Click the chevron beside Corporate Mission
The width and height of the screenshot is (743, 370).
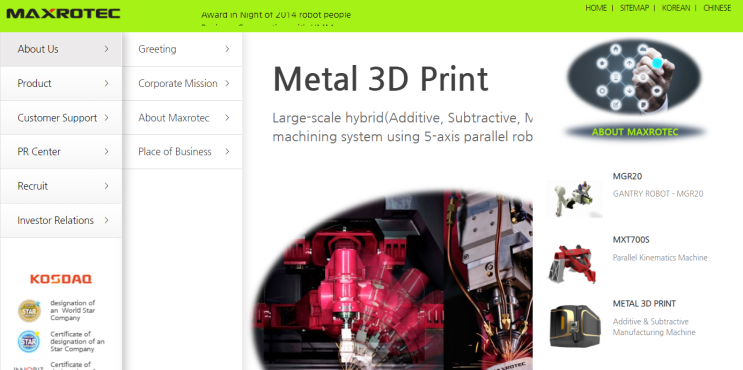coord(227,83)
